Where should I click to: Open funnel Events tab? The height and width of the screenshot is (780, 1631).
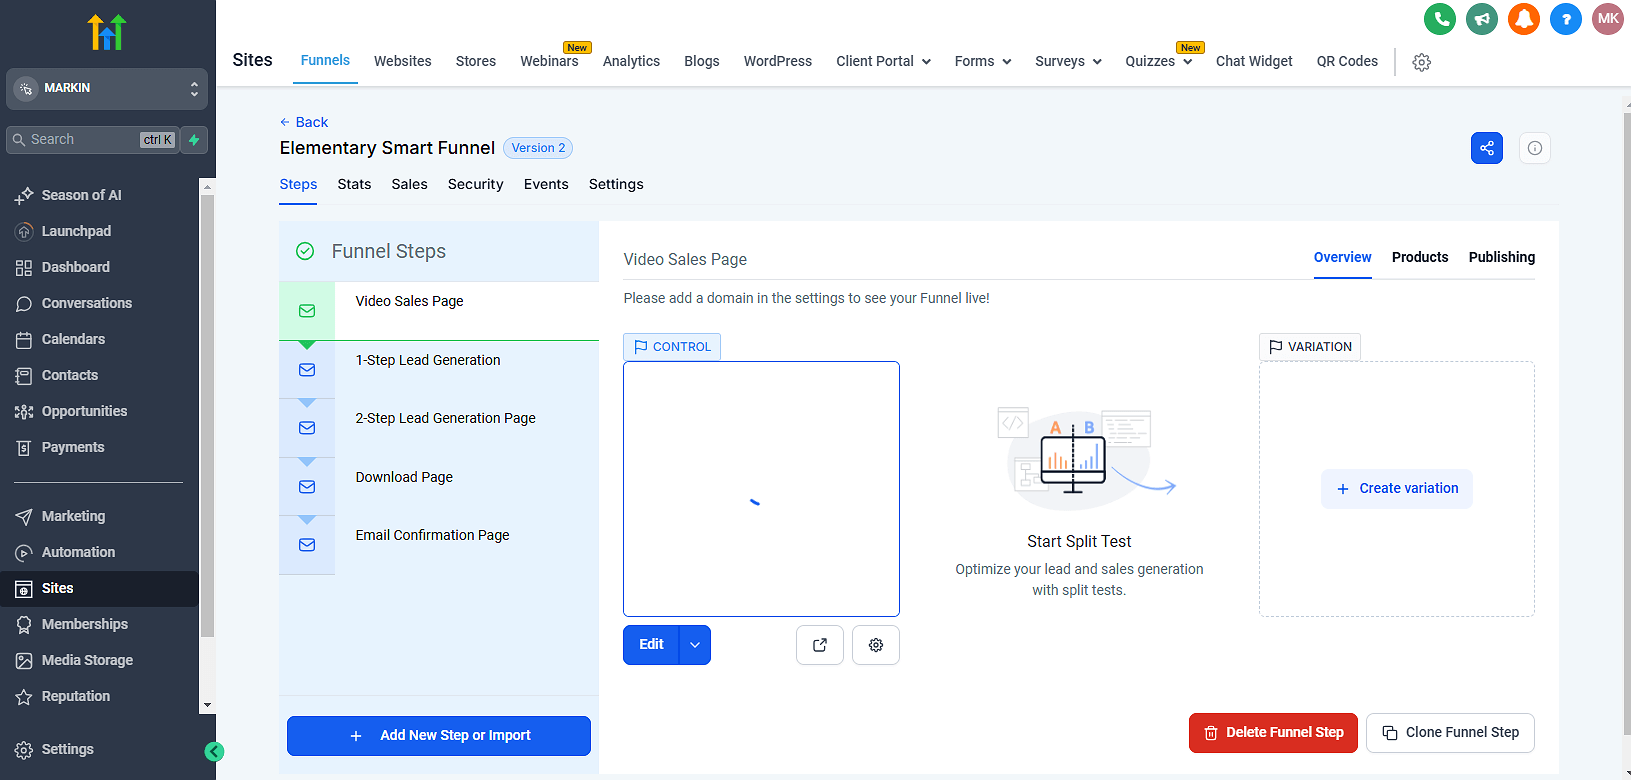546,184
